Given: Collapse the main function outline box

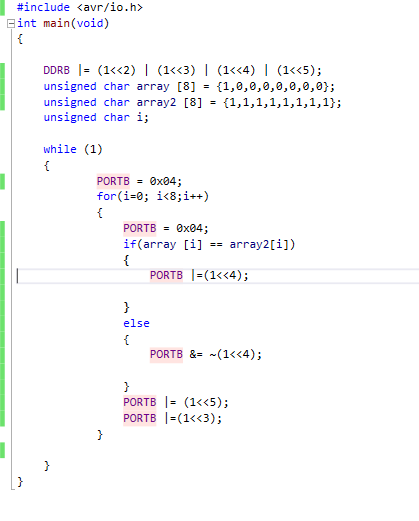Looking at the screenshot, I should [11, 23].
